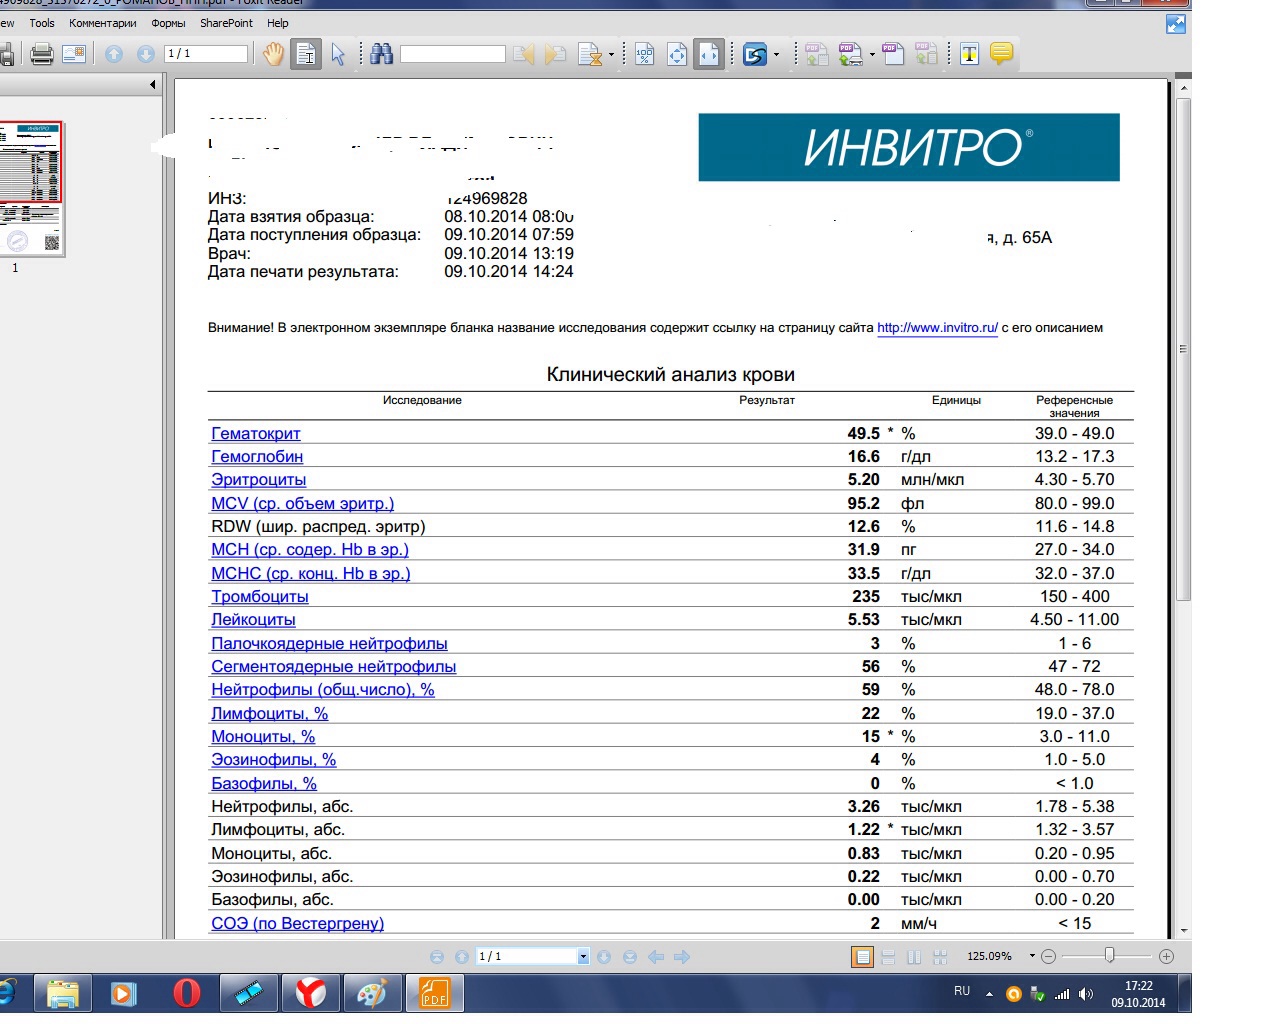Select page 1 thumbnail

click(33, 189)
